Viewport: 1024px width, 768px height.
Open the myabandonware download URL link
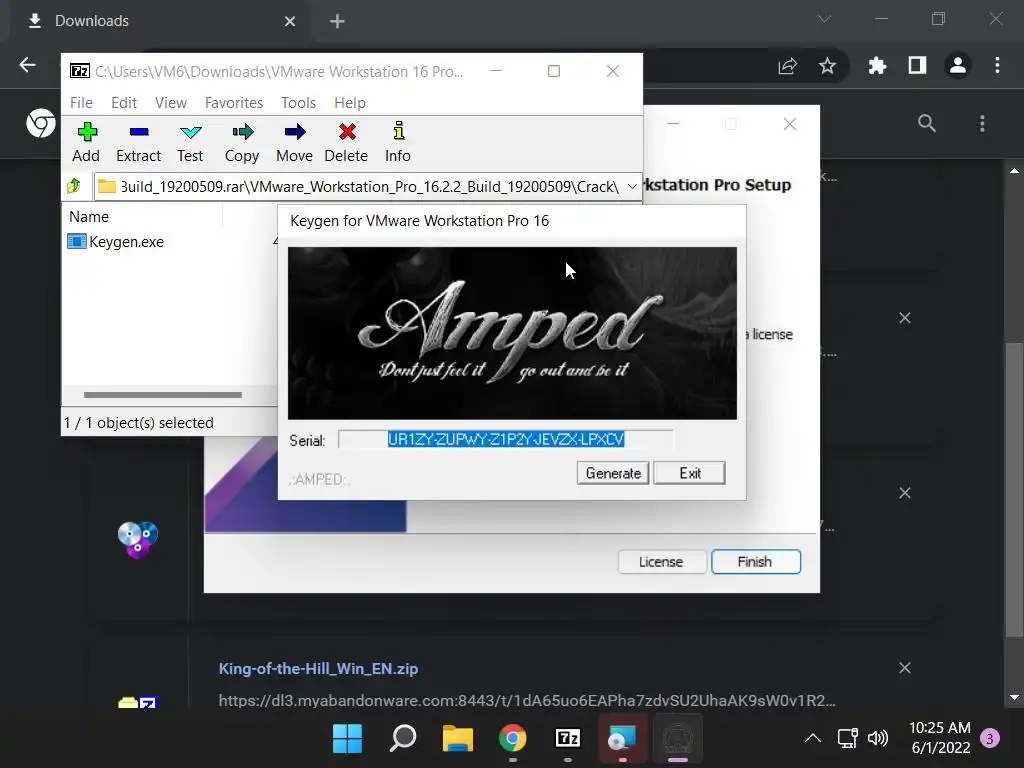tap(527, 701)
